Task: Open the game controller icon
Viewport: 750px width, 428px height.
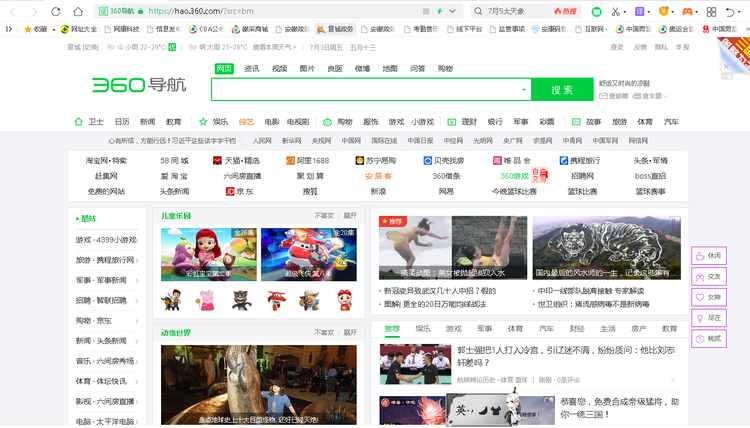Action: click(x=687, y=11)
